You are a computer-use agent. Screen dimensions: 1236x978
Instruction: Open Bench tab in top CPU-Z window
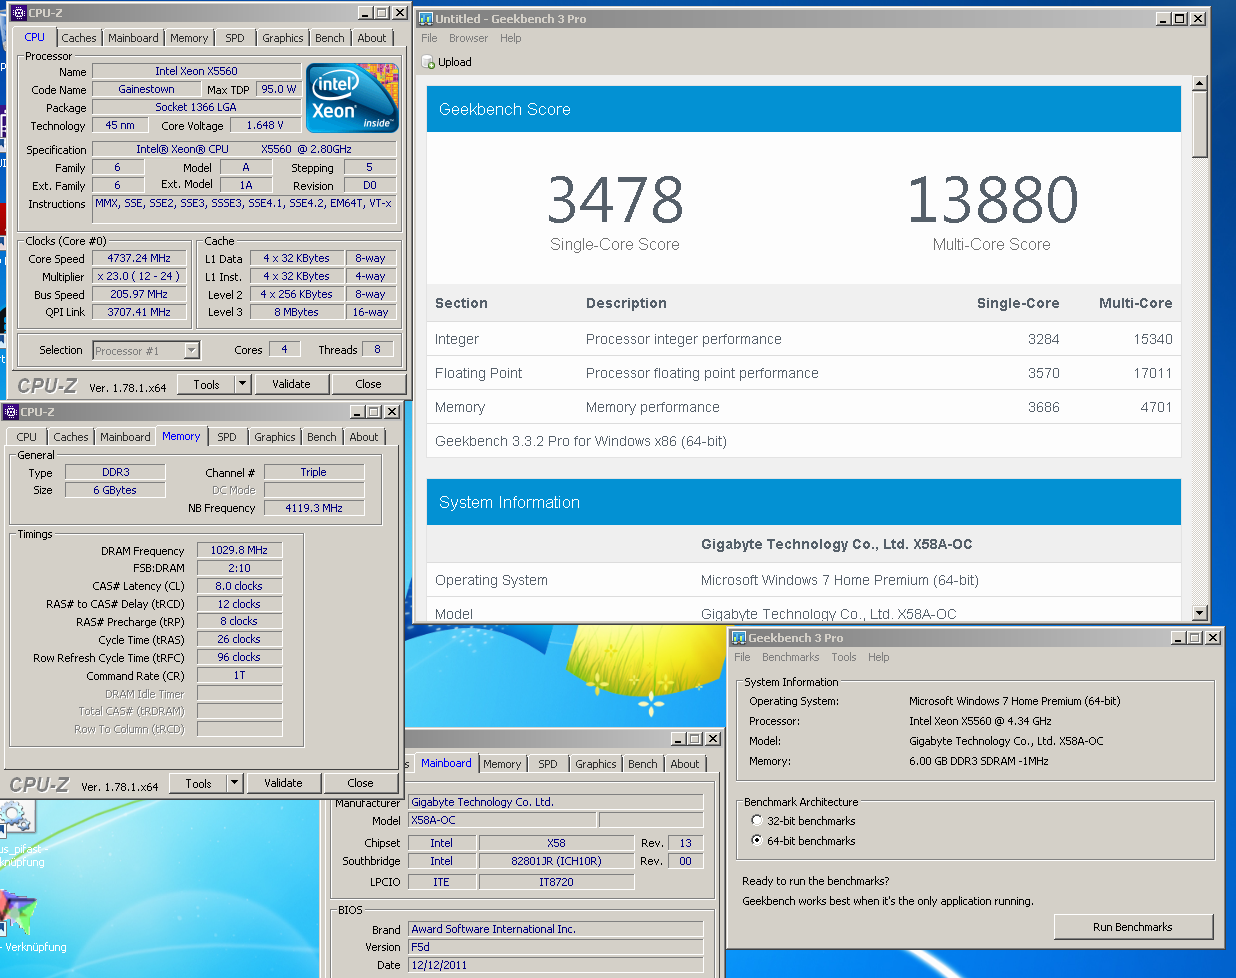click(330, 38)
